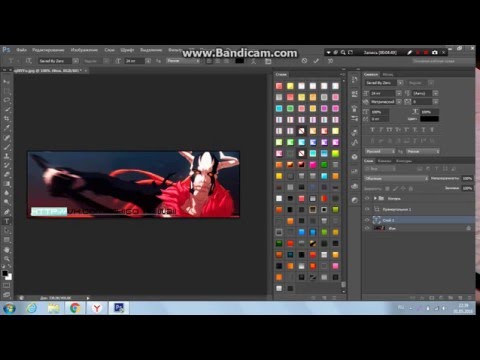Select the Clone Stamp tool
480x360 pixels.
coord(7,156)
